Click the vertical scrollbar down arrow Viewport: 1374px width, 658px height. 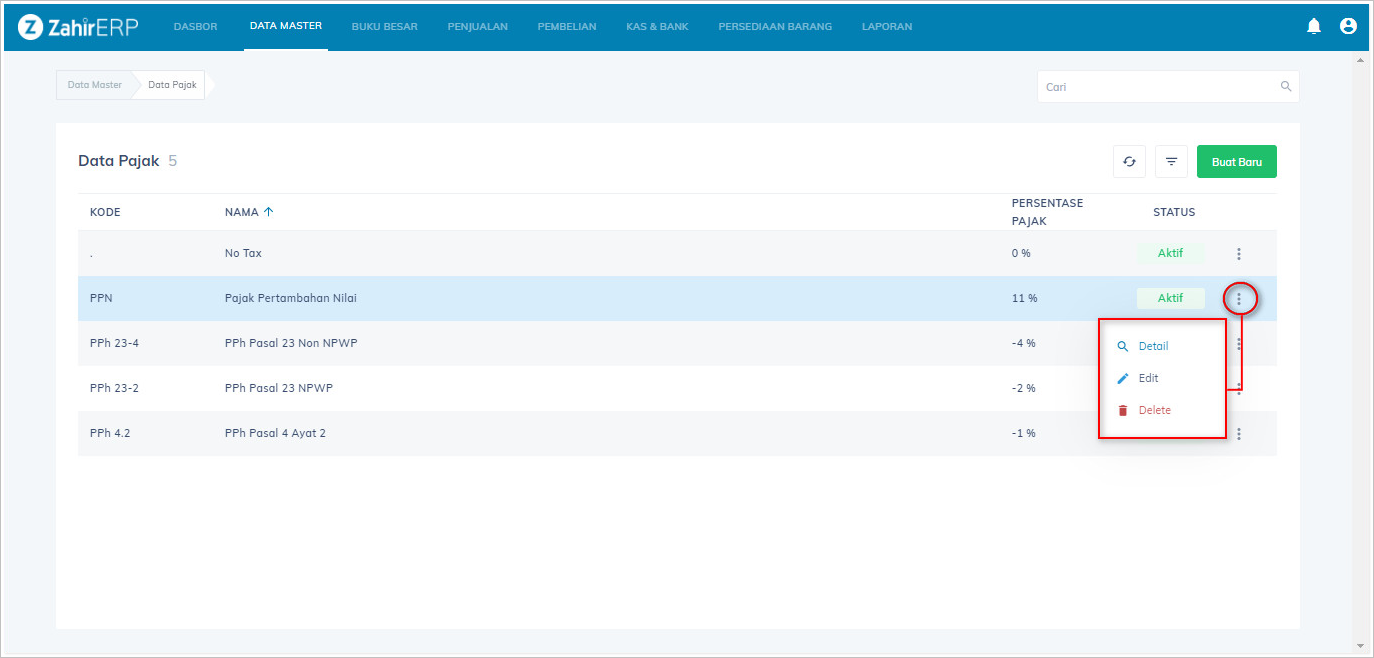coord(1359,645)
